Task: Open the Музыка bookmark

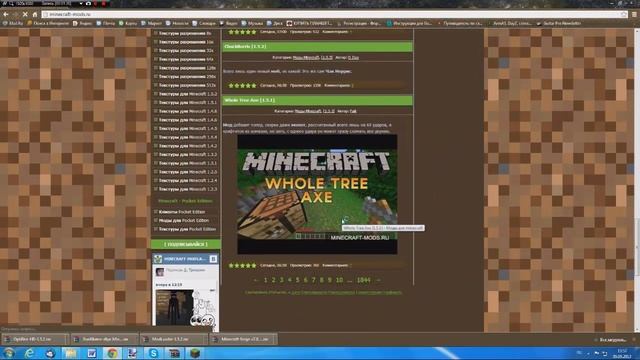Action: coord(252,23)
